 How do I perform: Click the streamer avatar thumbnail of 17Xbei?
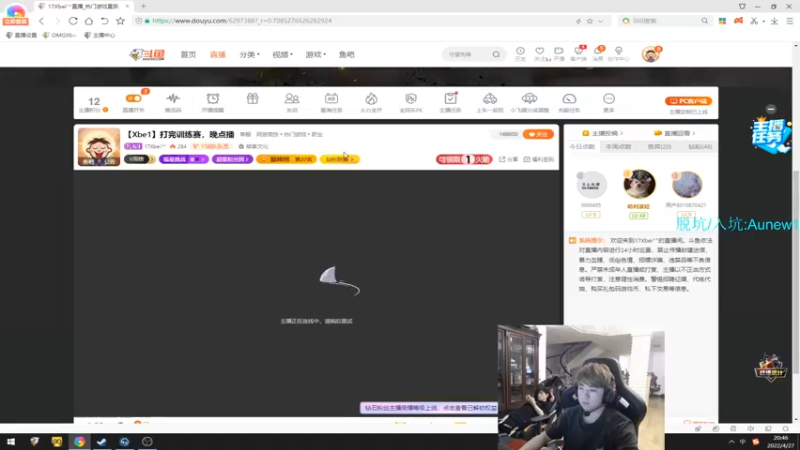[99, 147]
